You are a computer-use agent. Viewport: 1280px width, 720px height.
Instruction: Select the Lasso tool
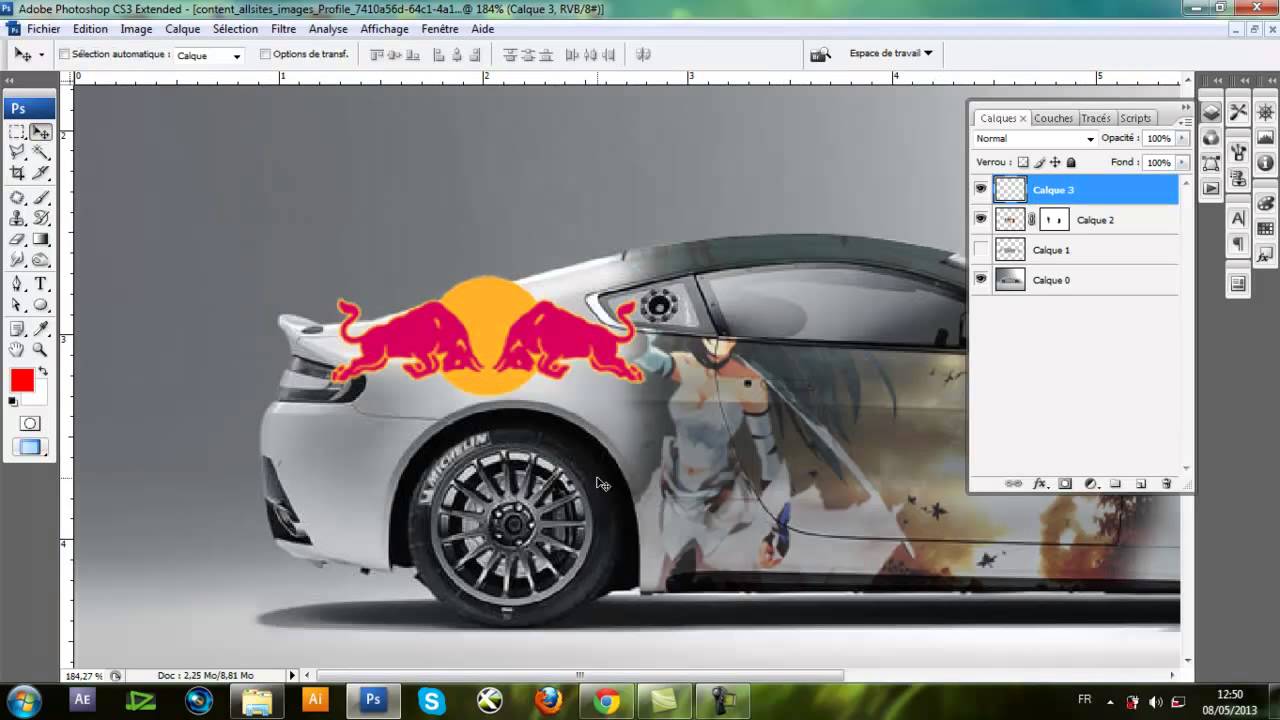17,152
